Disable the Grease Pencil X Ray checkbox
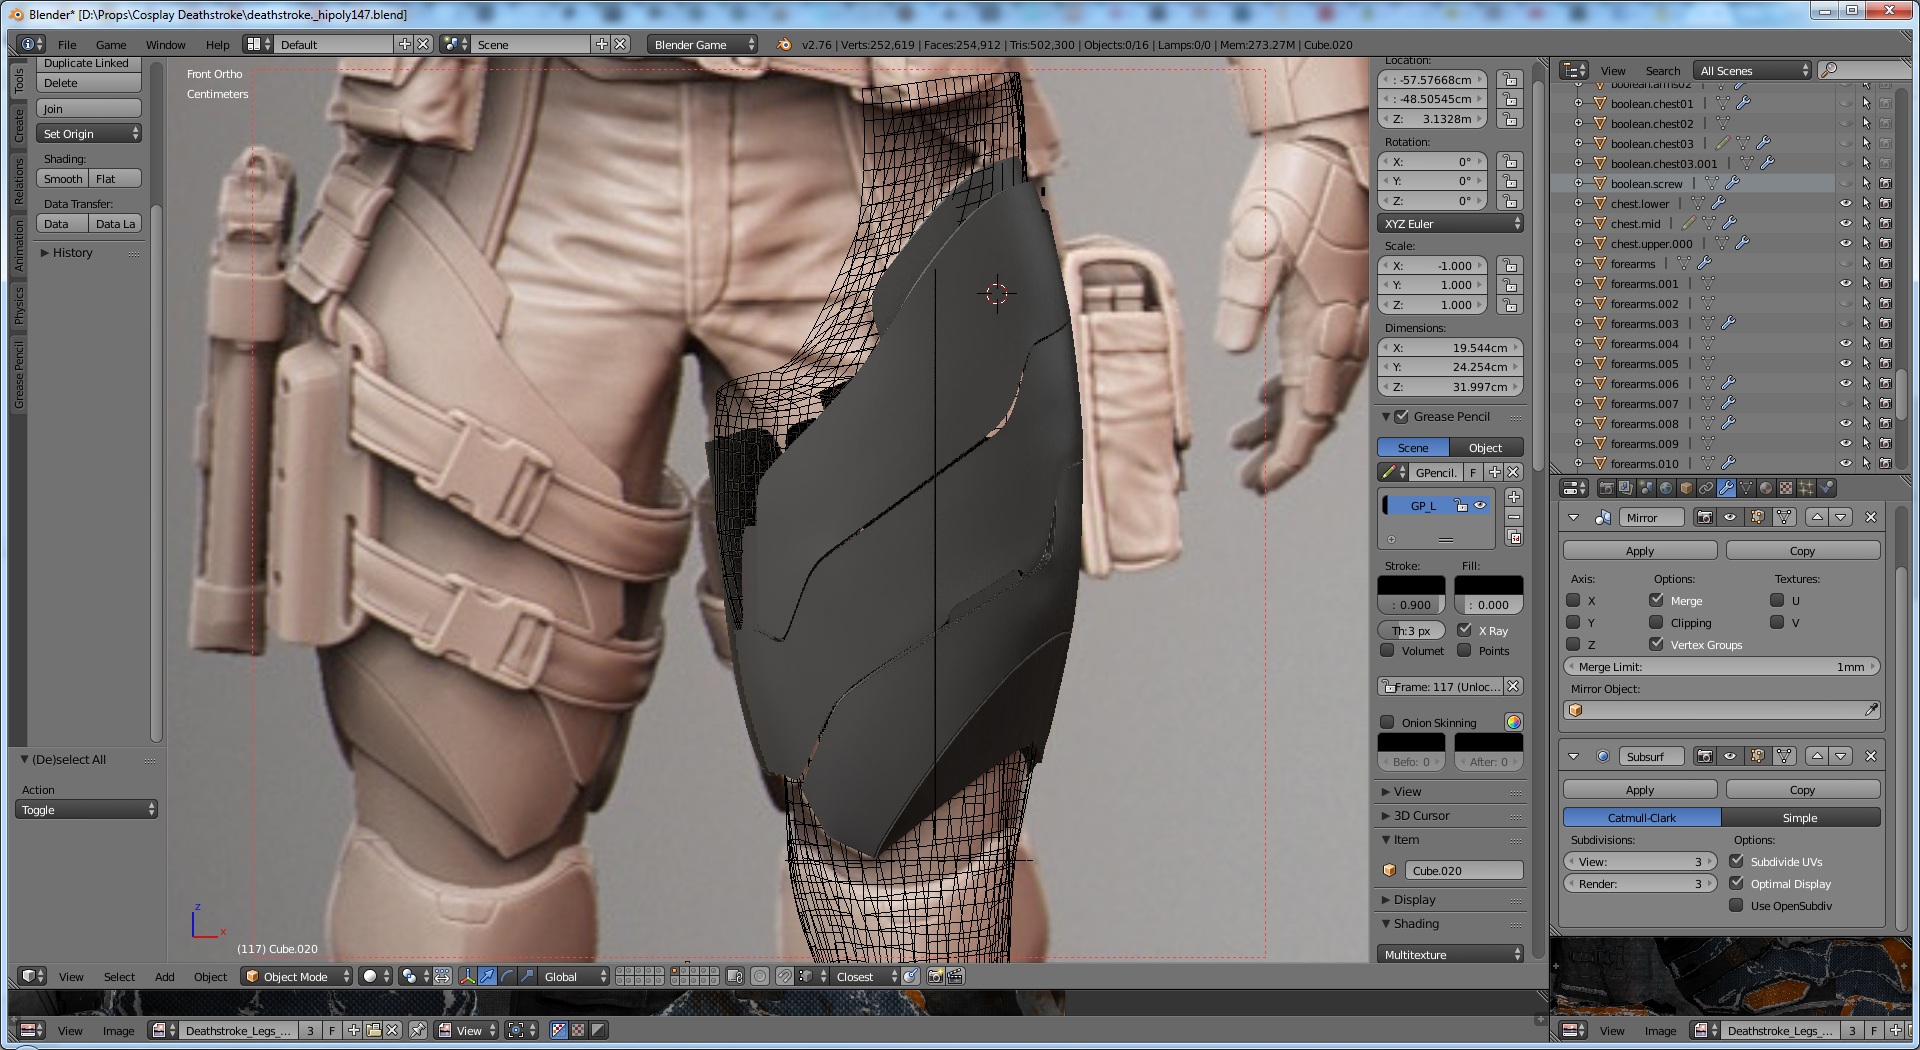This screenshot has width=1920, height=1050. [x=1465, y=630]
